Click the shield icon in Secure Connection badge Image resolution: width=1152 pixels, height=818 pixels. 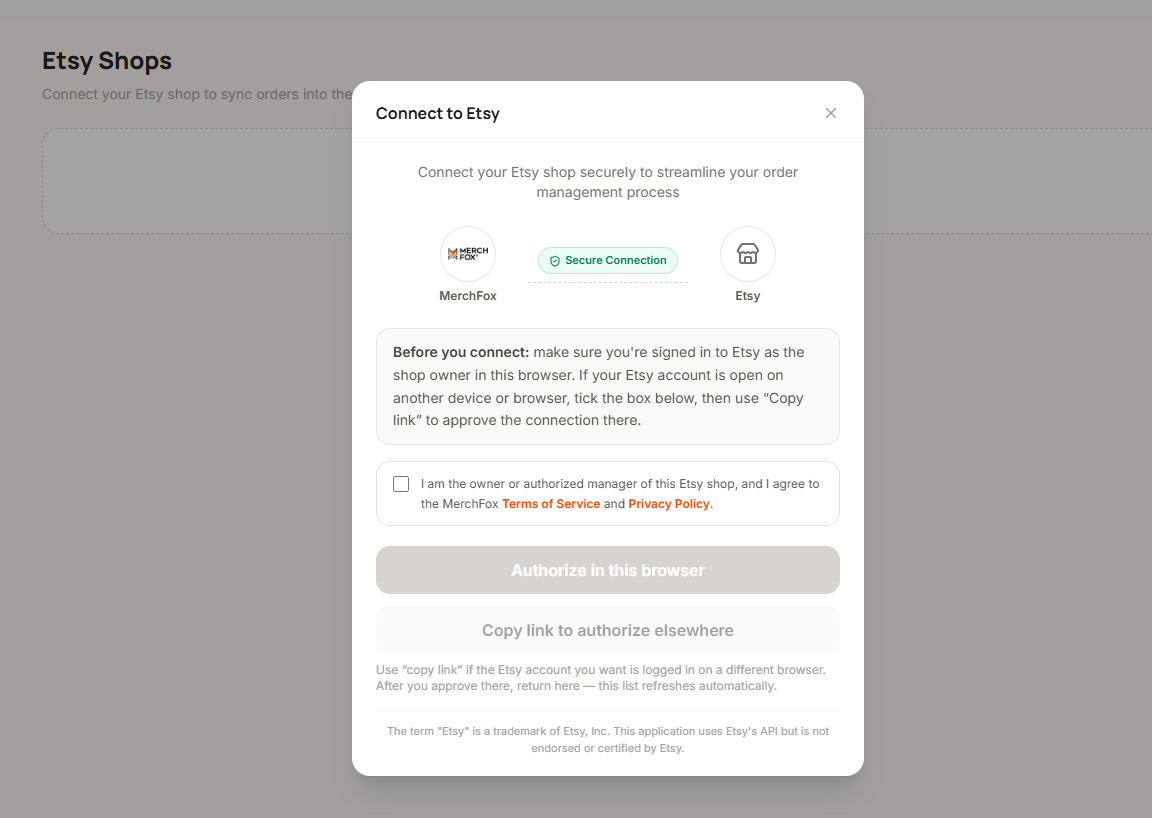pyautogui.click(x=555, y=261)
